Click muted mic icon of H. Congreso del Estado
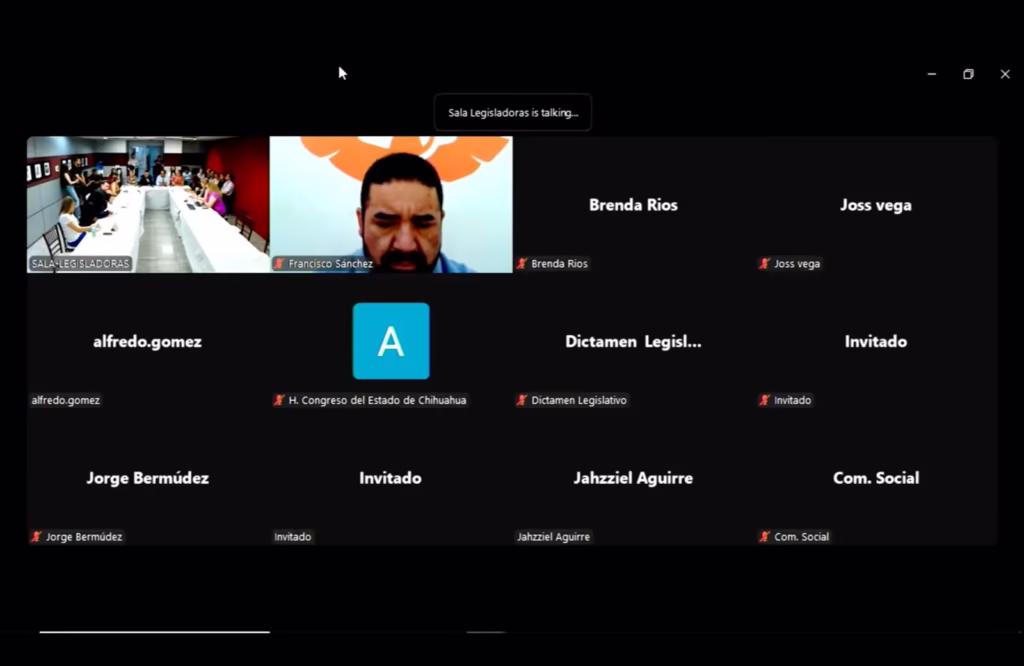1024x666 pixels. click(279, 400)
